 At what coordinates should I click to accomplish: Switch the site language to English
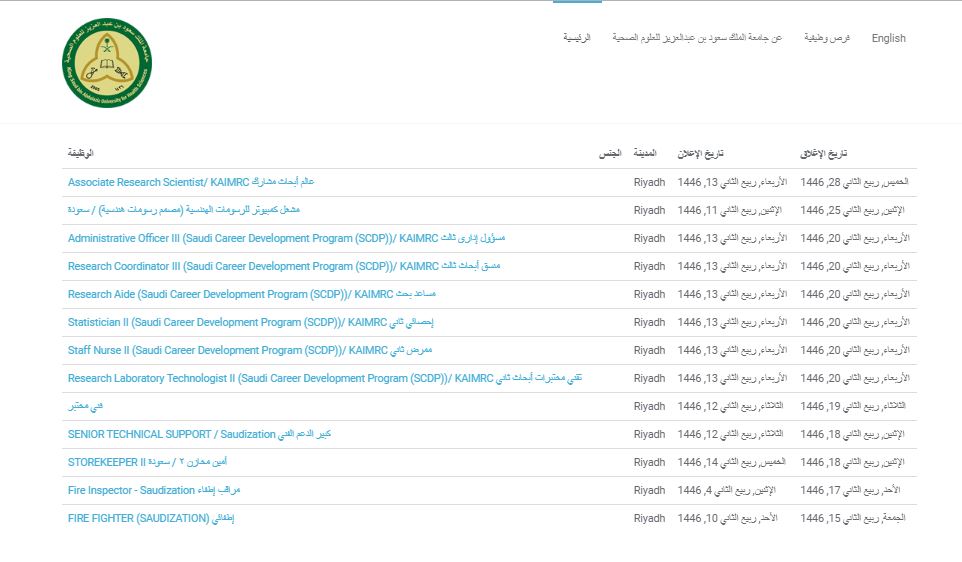(888, 38)
